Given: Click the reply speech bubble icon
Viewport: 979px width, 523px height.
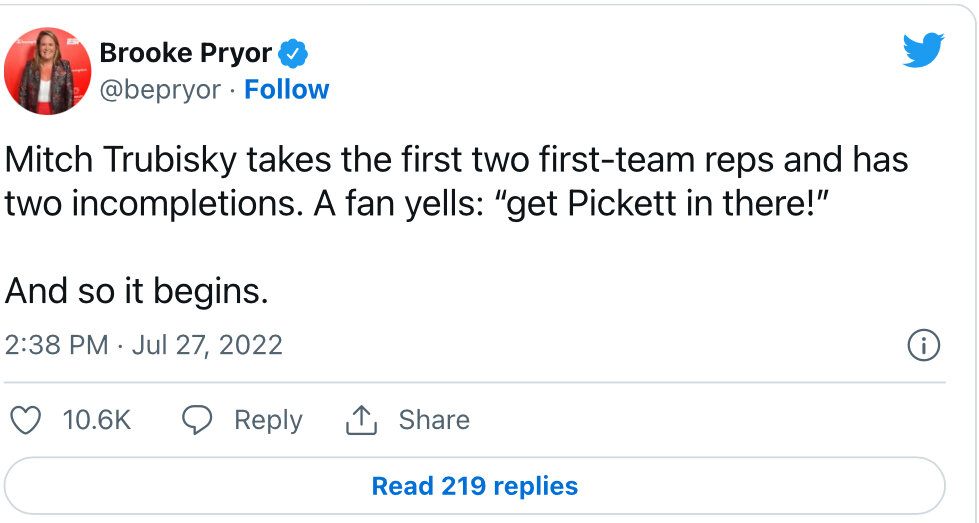Looking at the screenshot, I should point(197,419).
